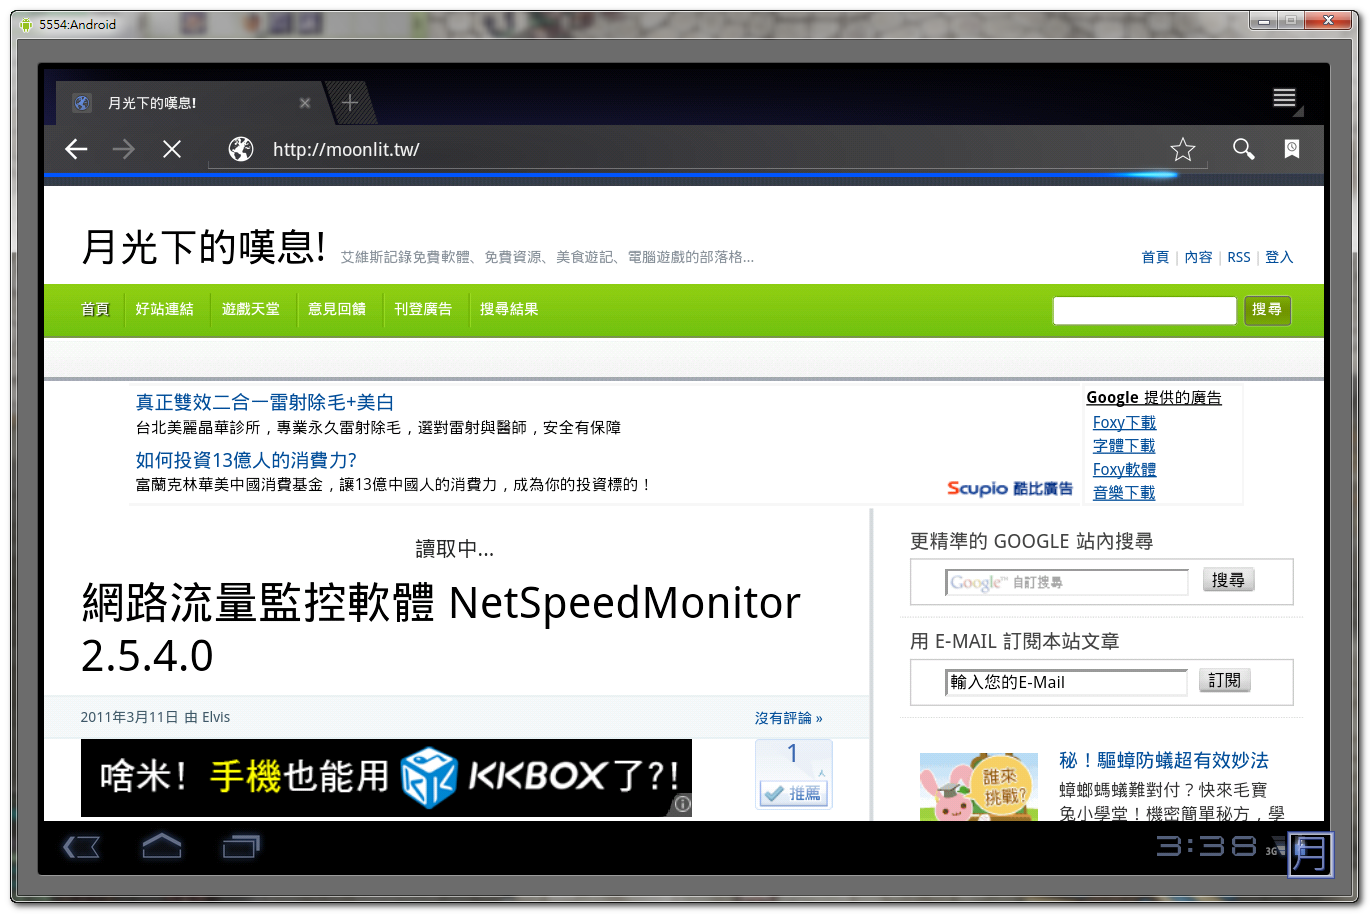Click the 訂閱 subscribe button

pyautogui.click(x=1224, y=681)
